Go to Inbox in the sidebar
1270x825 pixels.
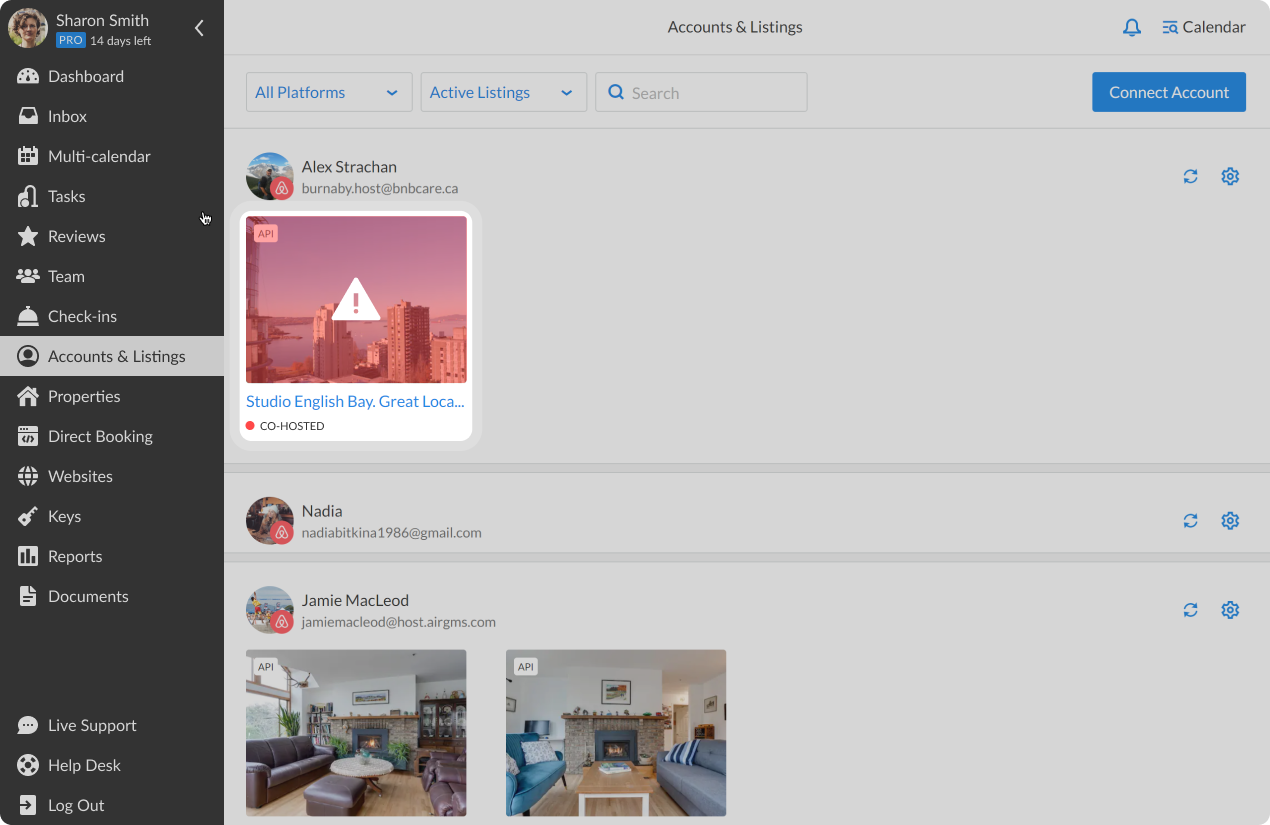112,116
